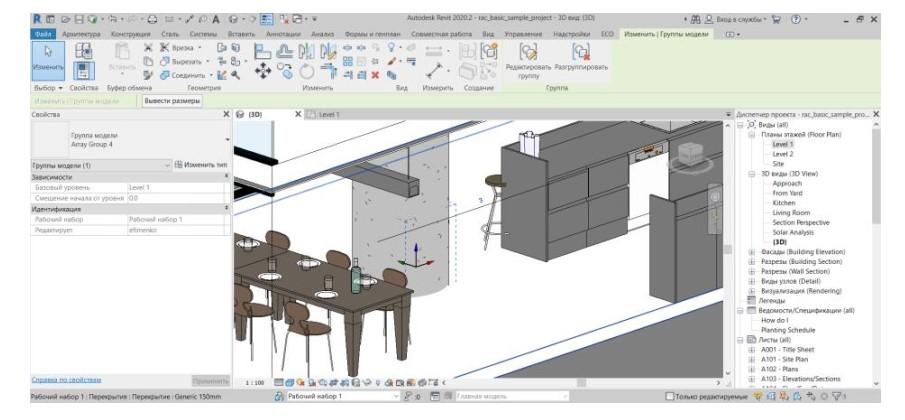Click Изменить тип button in properties

click(x=201, y=165)
